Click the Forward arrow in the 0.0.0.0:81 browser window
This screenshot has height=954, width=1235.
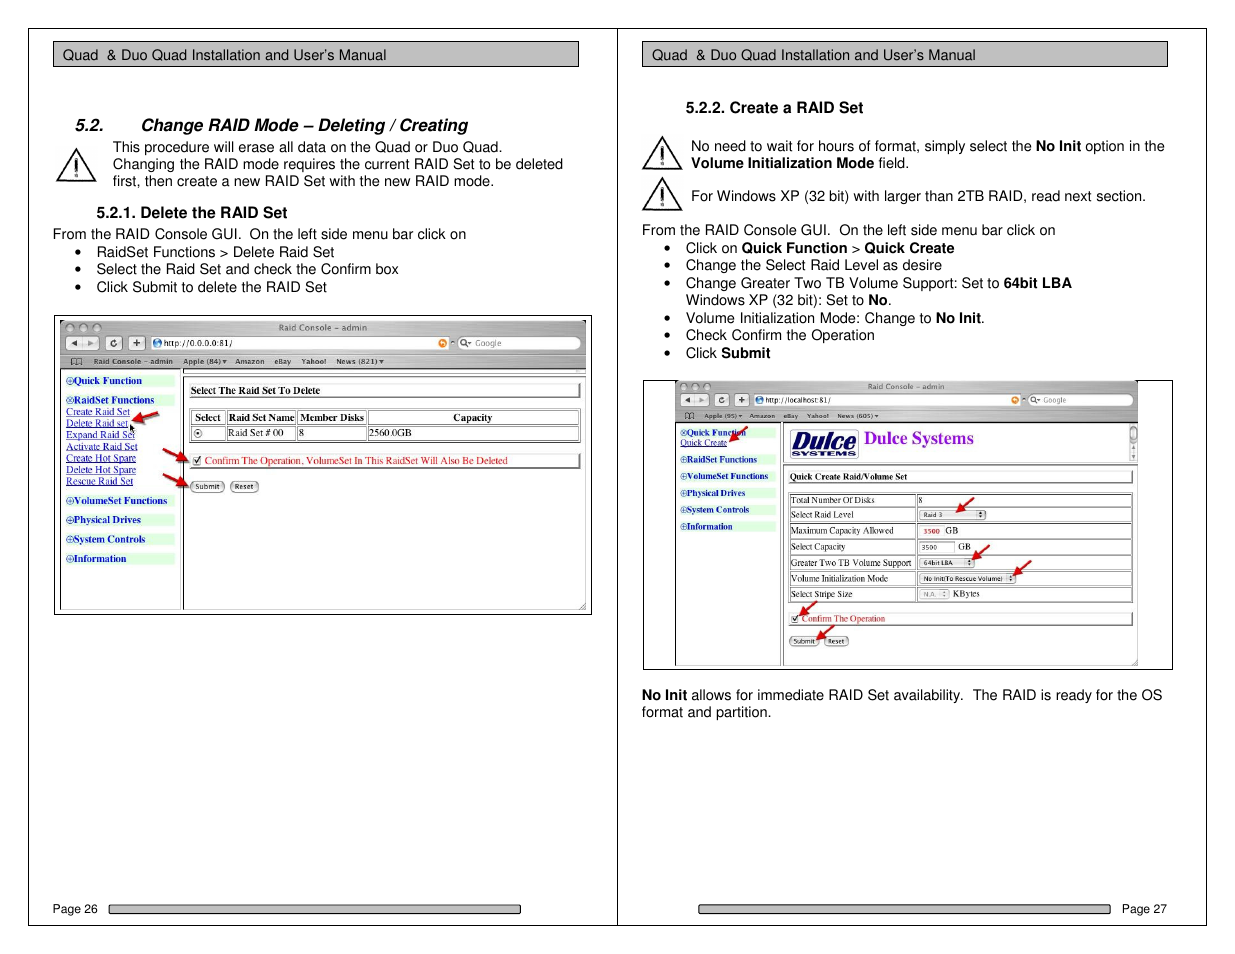tap(90, 343)
